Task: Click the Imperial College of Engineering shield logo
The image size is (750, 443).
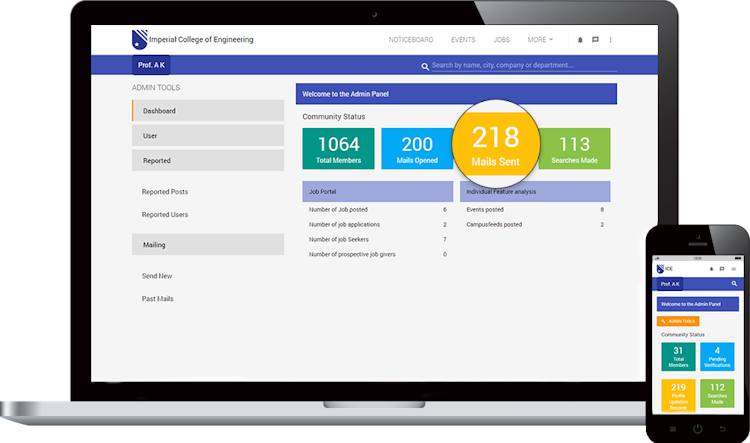Action: (x=139, y=39)
